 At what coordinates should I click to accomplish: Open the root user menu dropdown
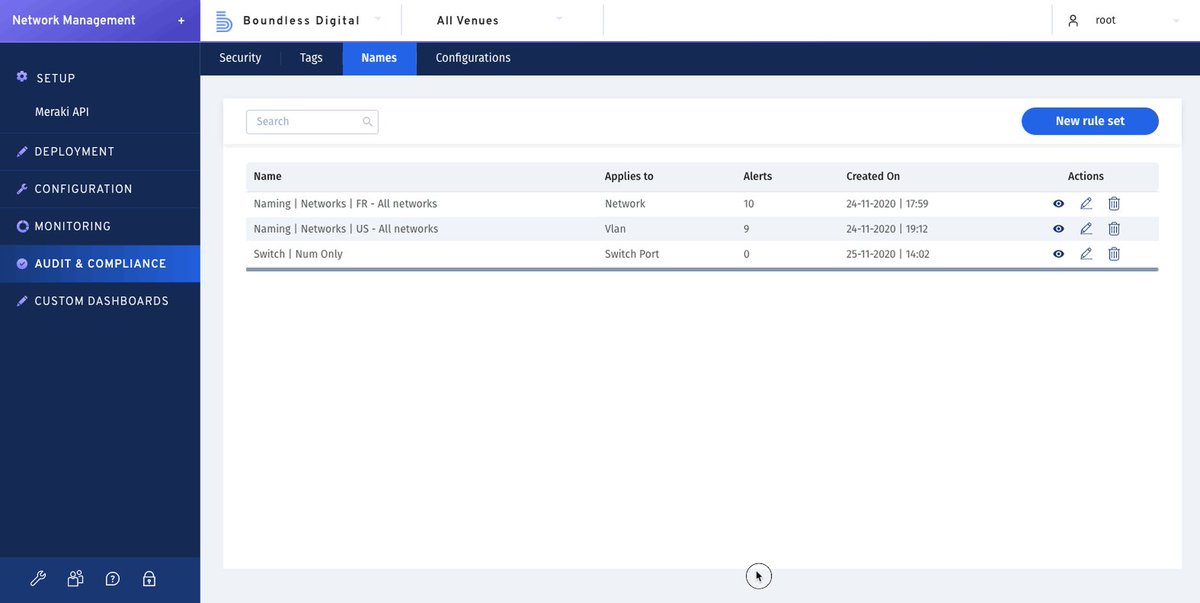coord(1176,20)
